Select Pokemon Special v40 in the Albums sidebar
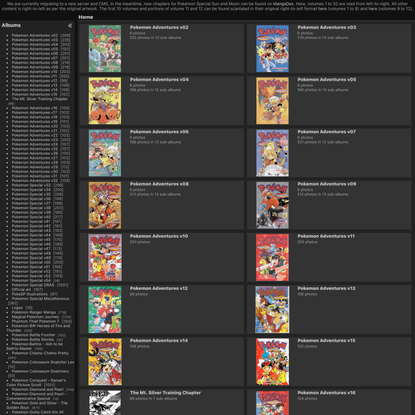 [31, 217]
